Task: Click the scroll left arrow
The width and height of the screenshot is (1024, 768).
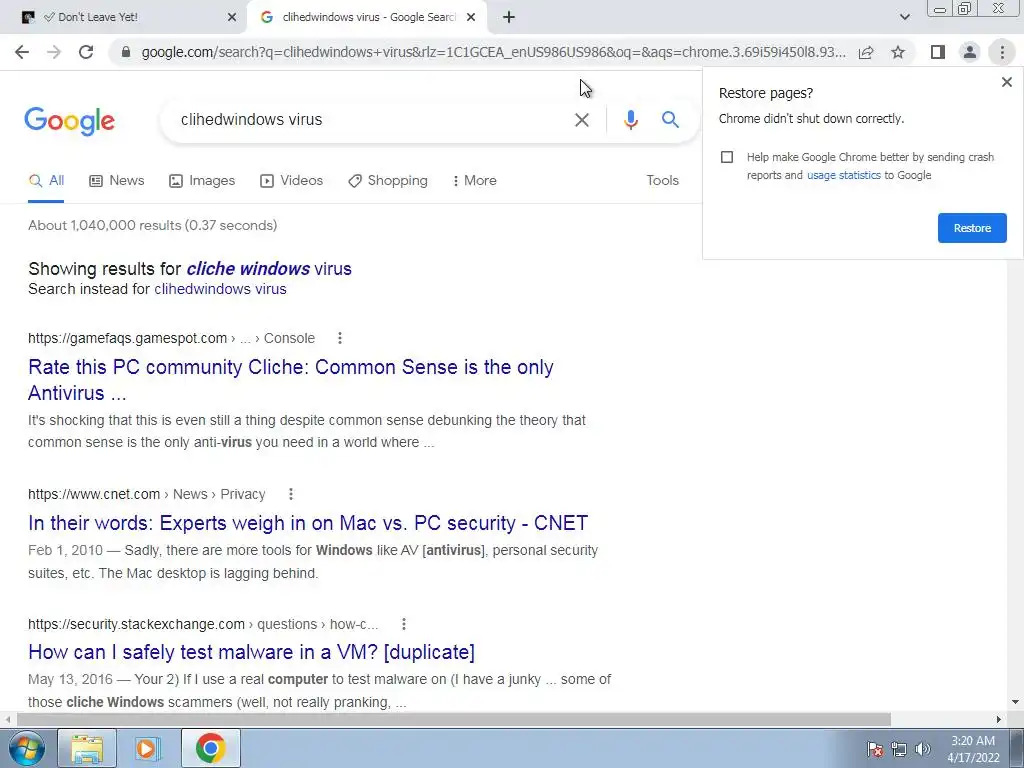Action: pyautogui.click(x=7, y=720)
